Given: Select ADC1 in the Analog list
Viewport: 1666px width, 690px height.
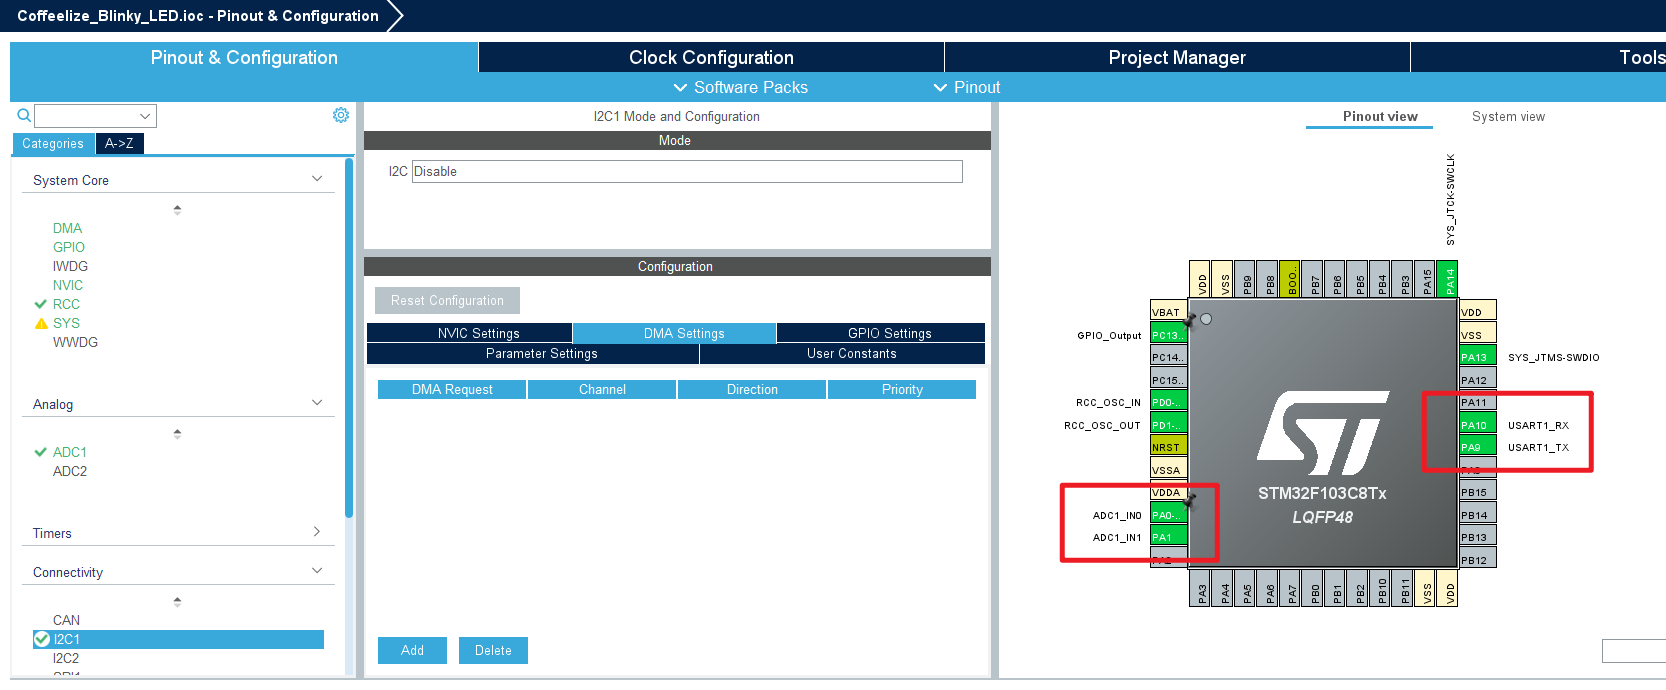Looking at the screenshot, I should (x=70, y=452).
